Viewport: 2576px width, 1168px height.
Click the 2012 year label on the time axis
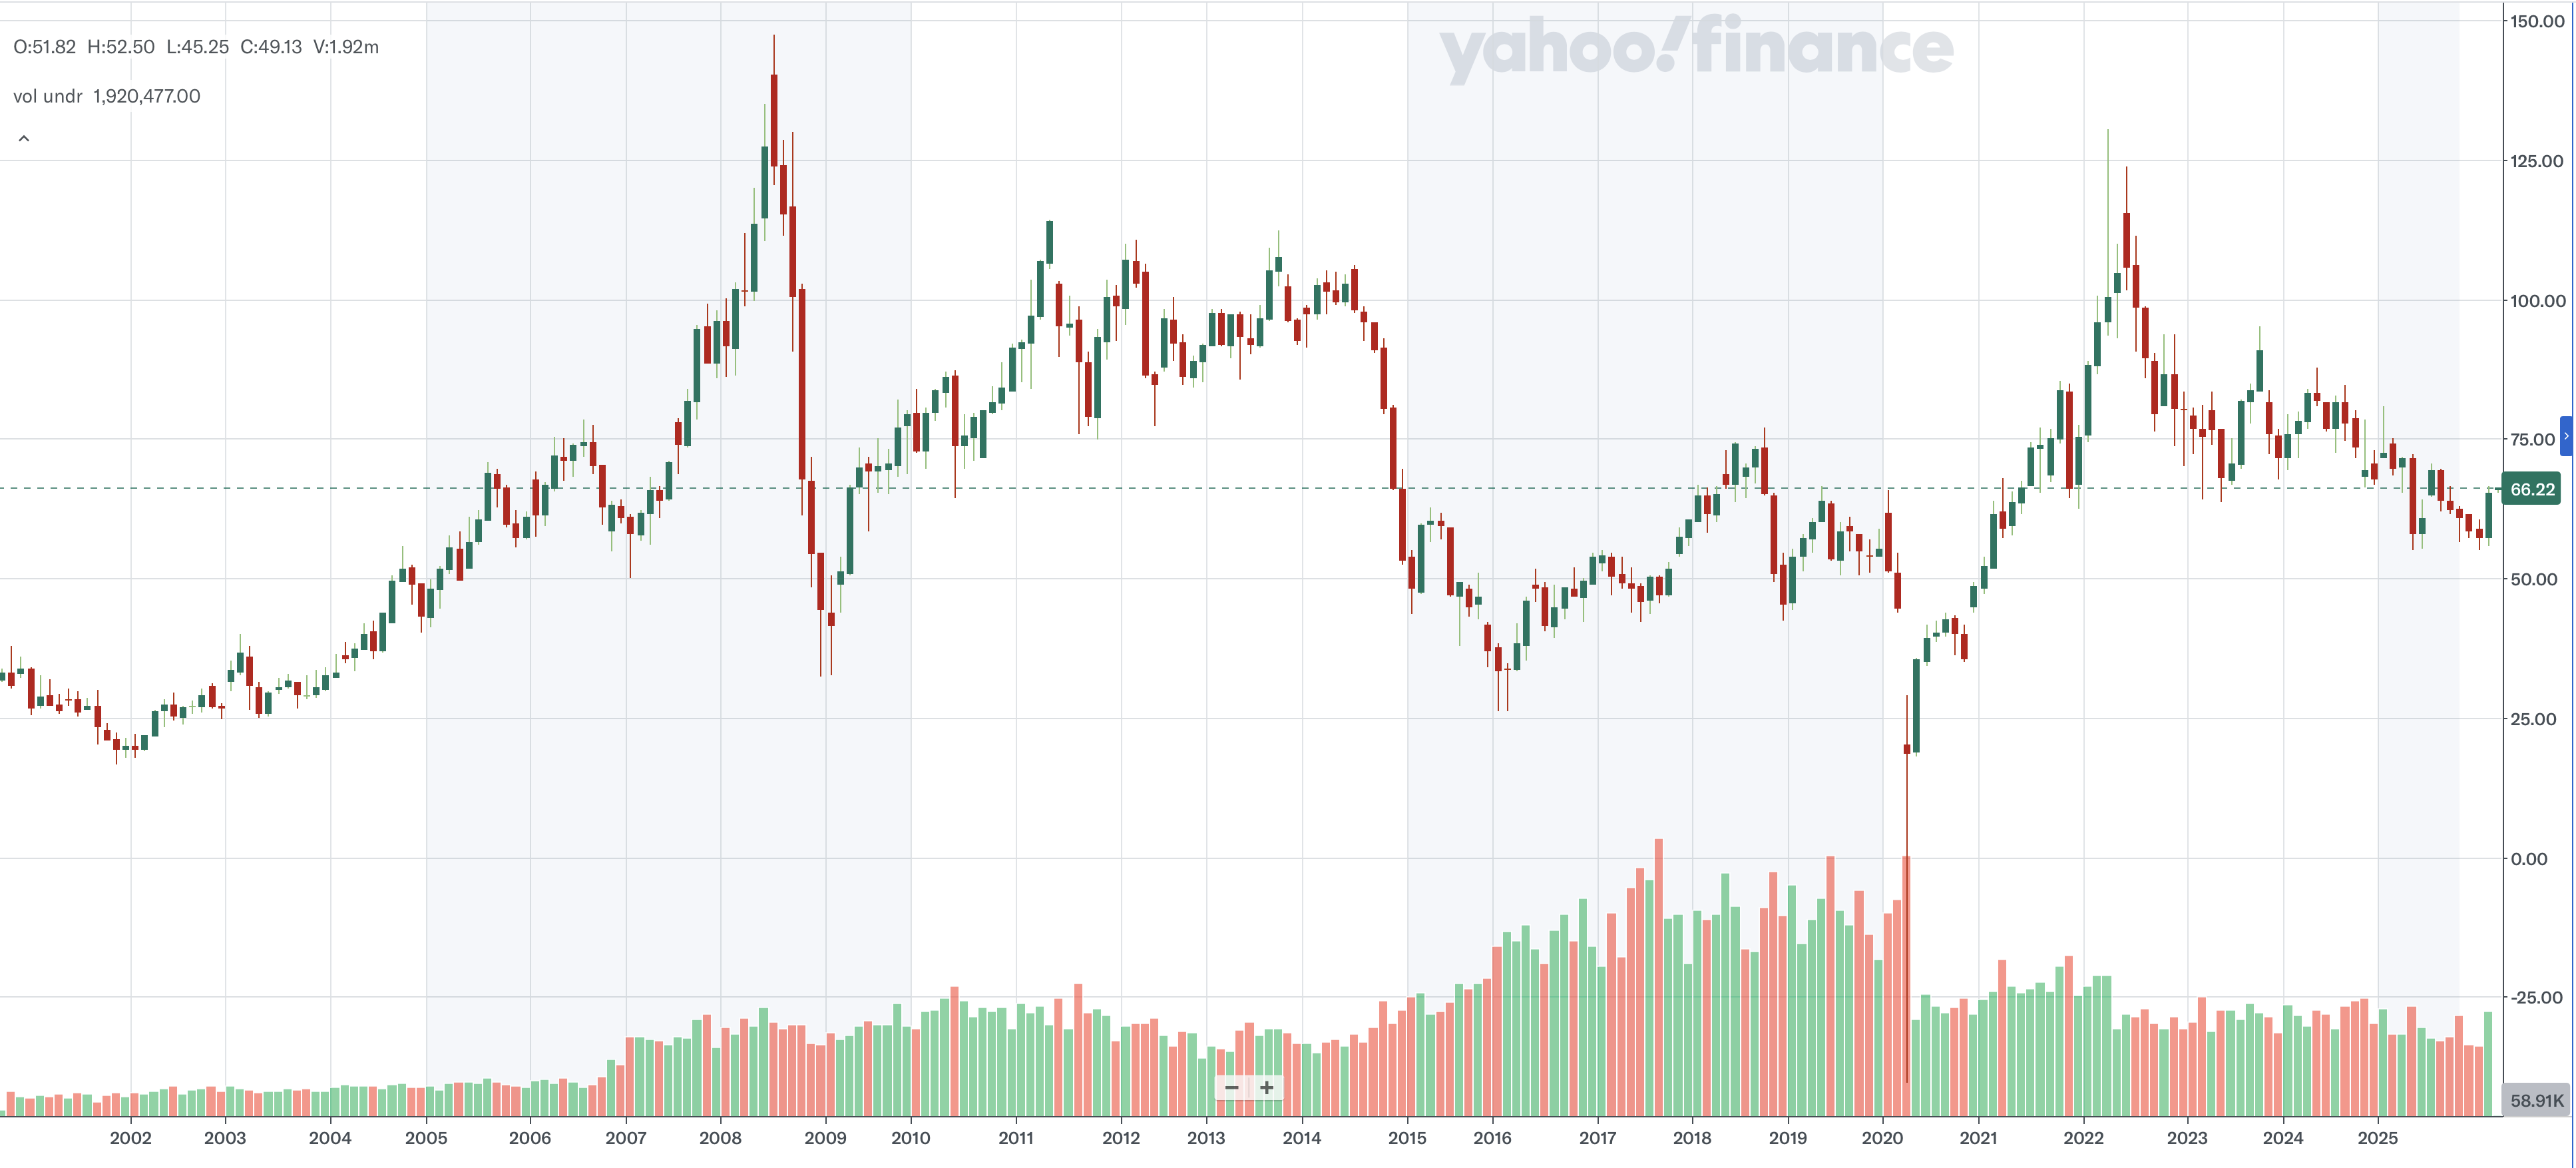pyautogui.click(x=1121, y=1138)
